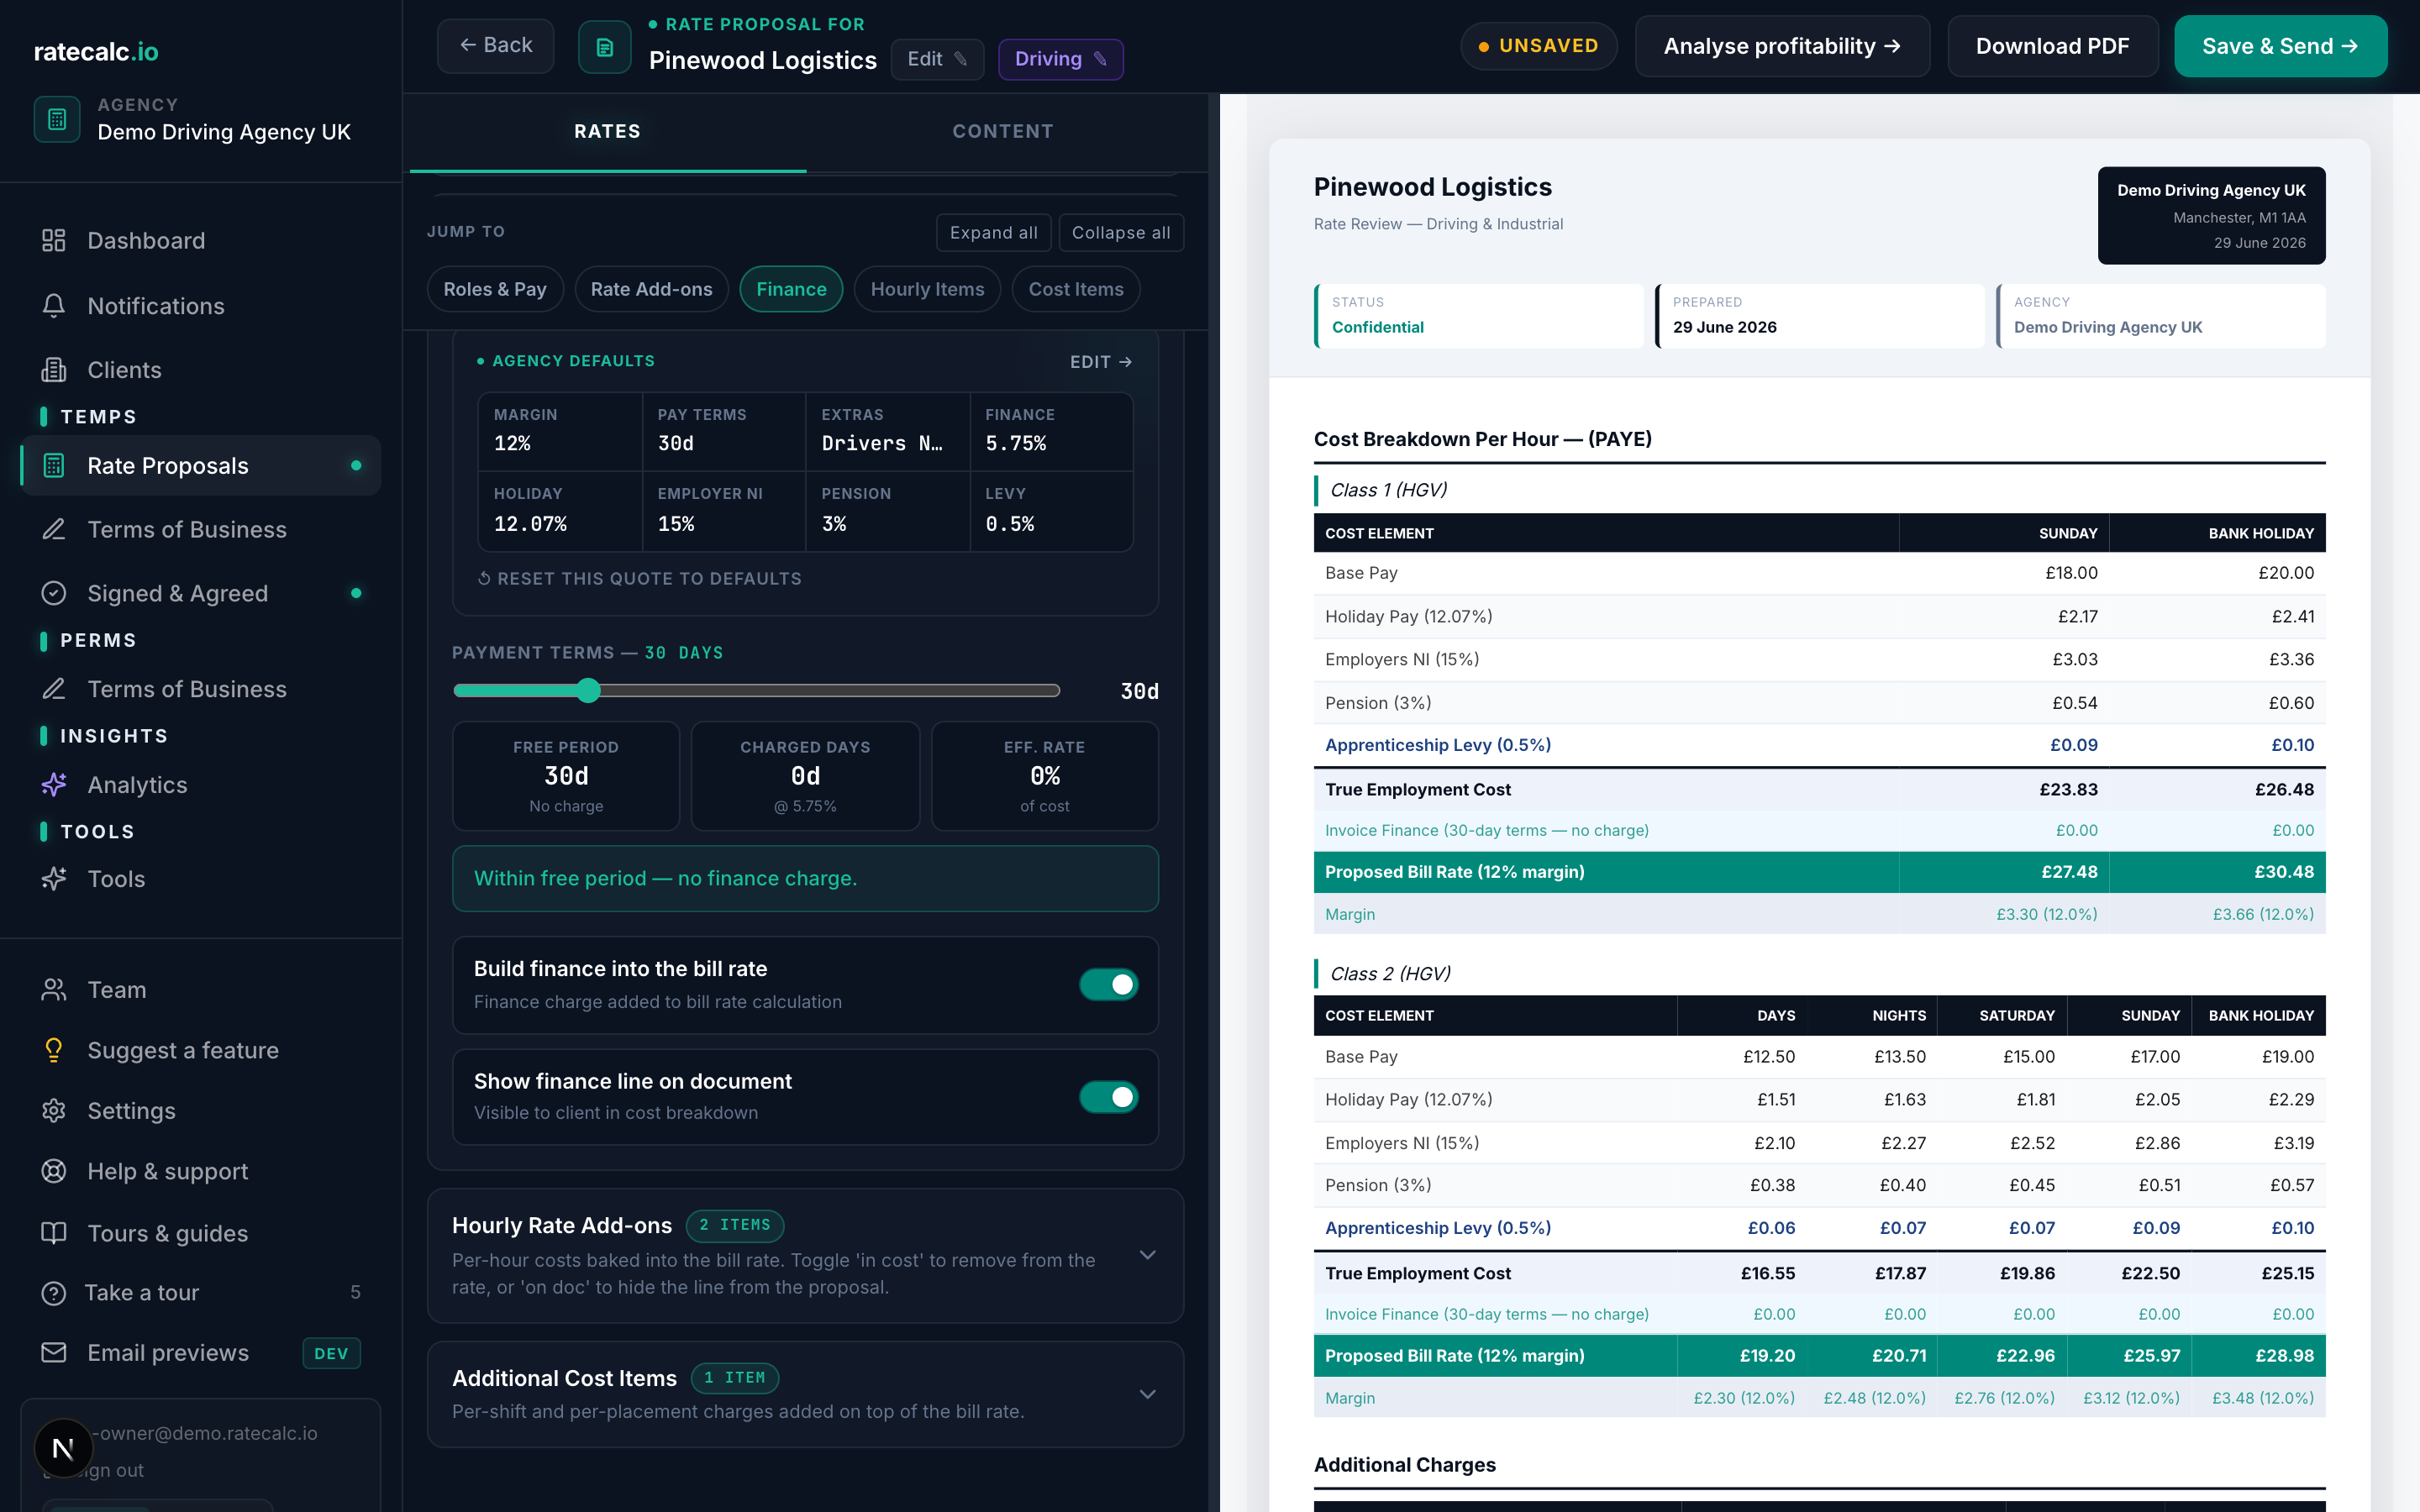2420x1512 pixels.
Task: Jump to Cost Items
Action: (x=1076, y=289)
